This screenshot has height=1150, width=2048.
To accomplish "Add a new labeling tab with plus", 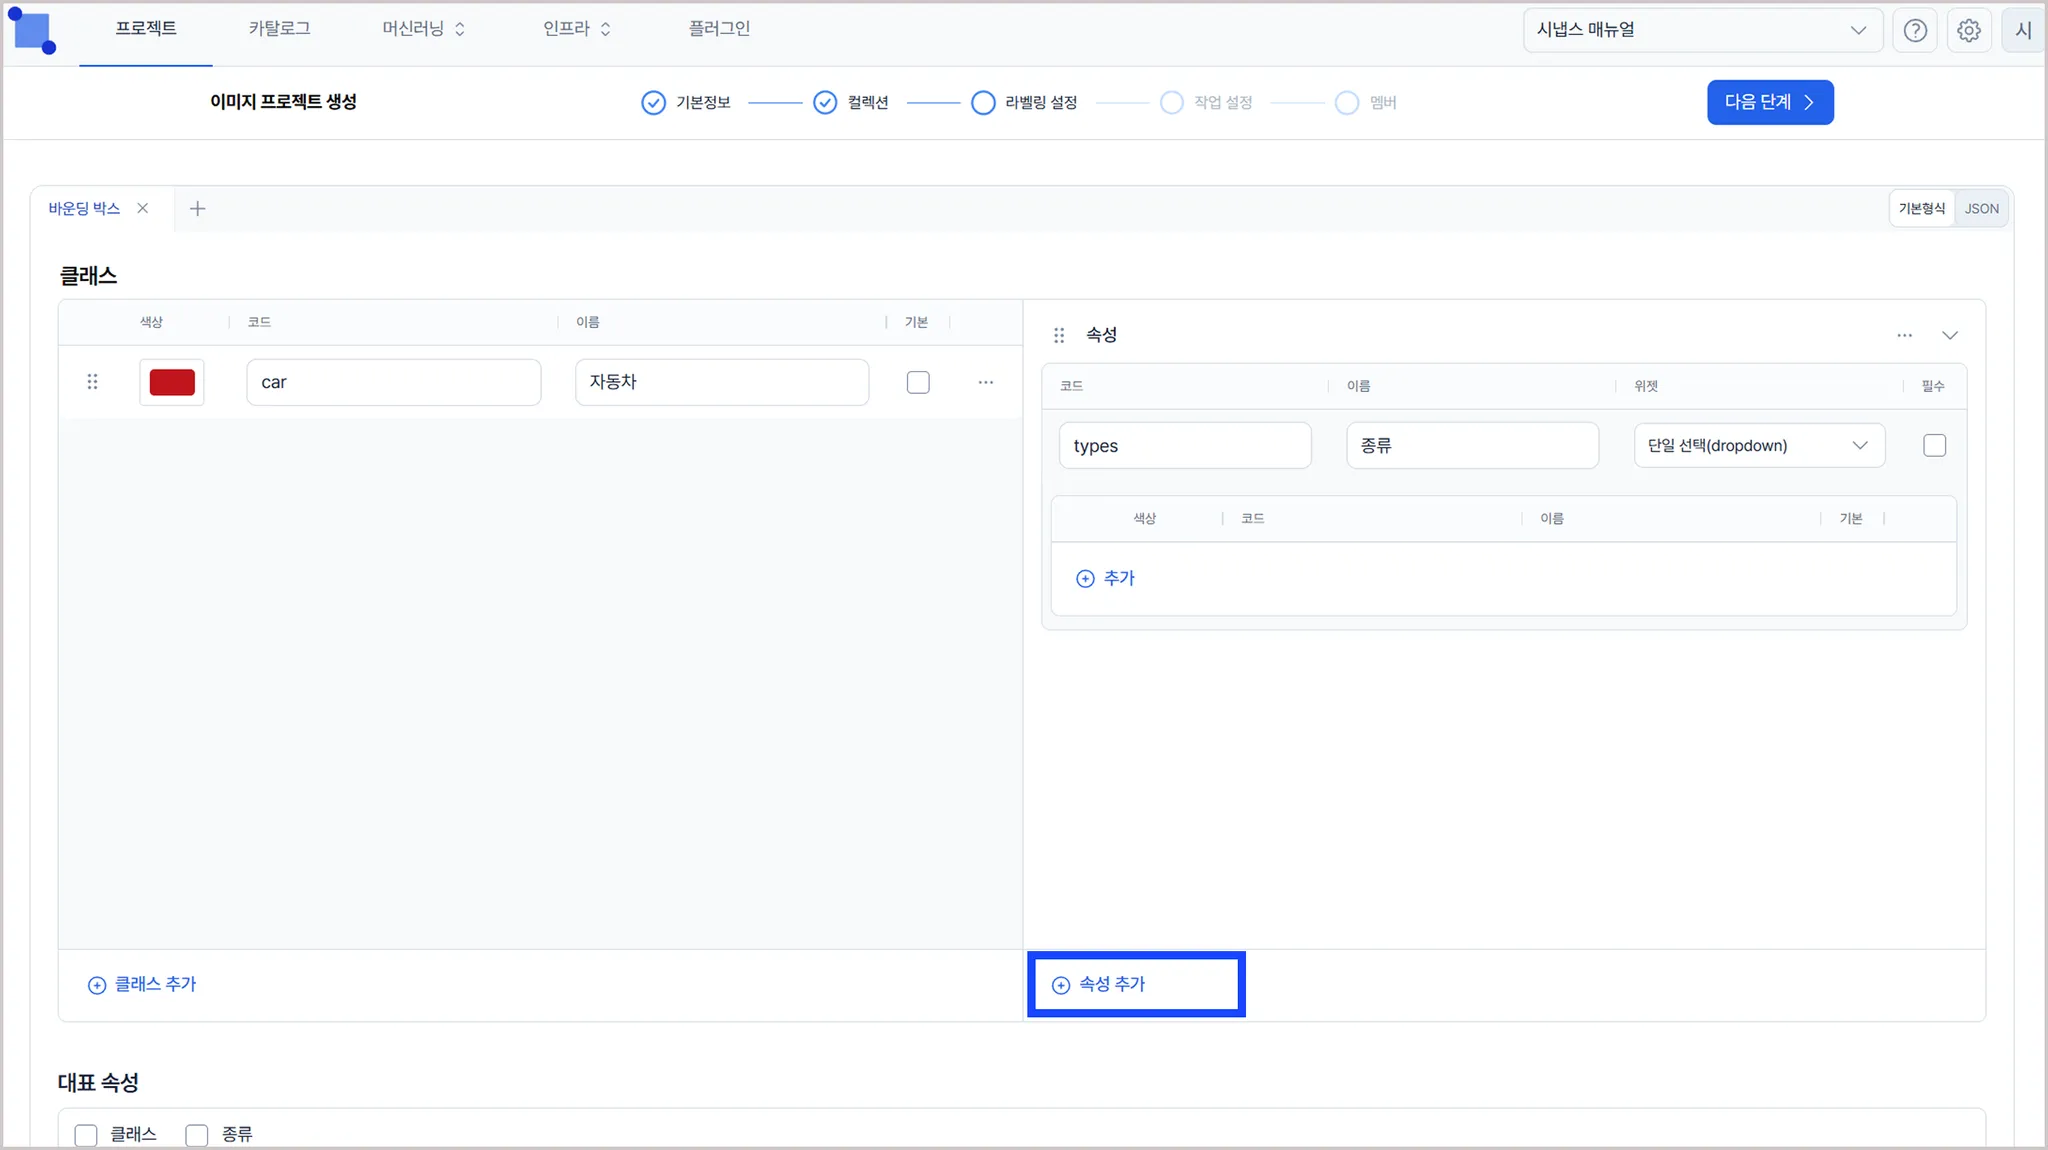I will (197, 208).
